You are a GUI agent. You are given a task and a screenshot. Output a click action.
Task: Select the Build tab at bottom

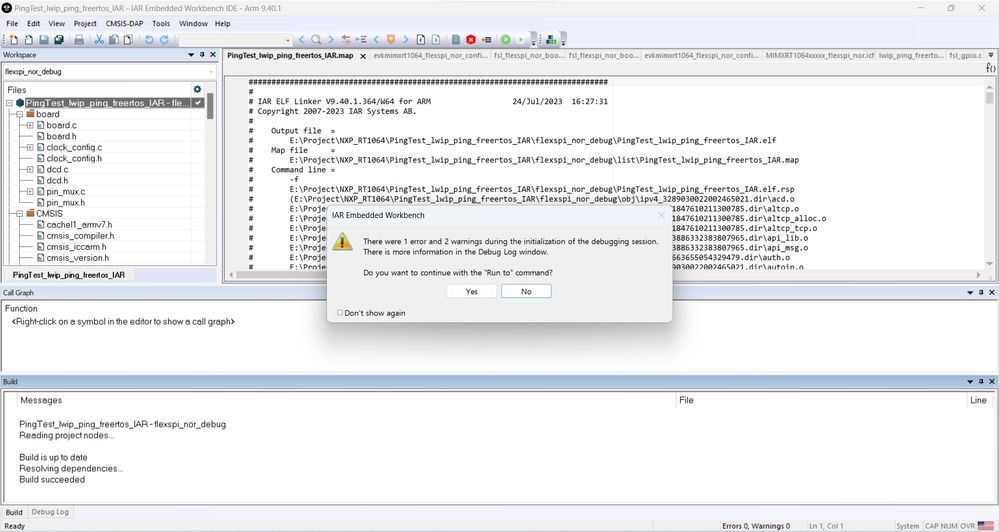tap(14, 512)
